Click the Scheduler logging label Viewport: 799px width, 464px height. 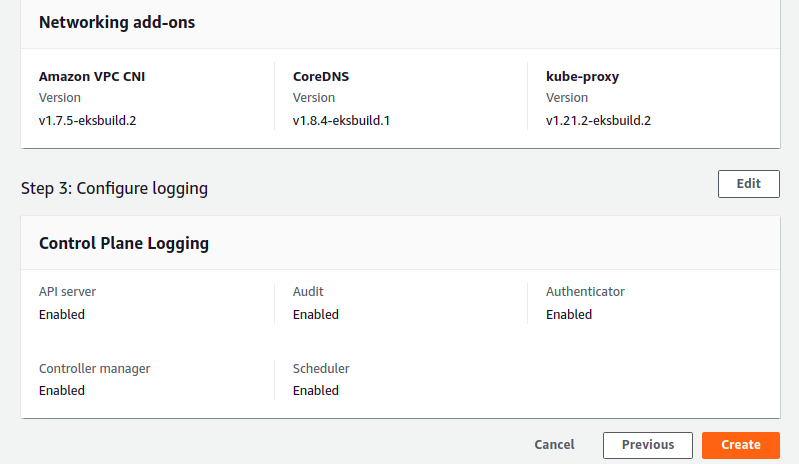[321, 368]
